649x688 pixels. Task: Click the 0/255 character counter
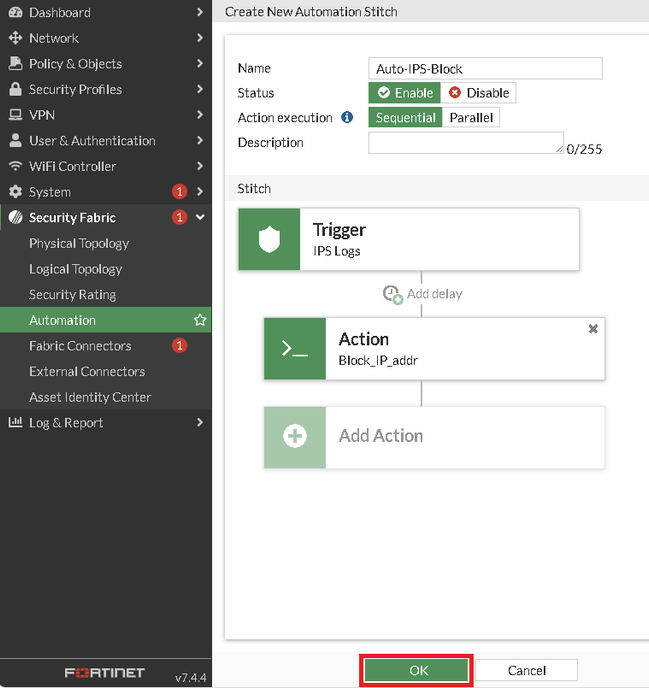[584, 149]
